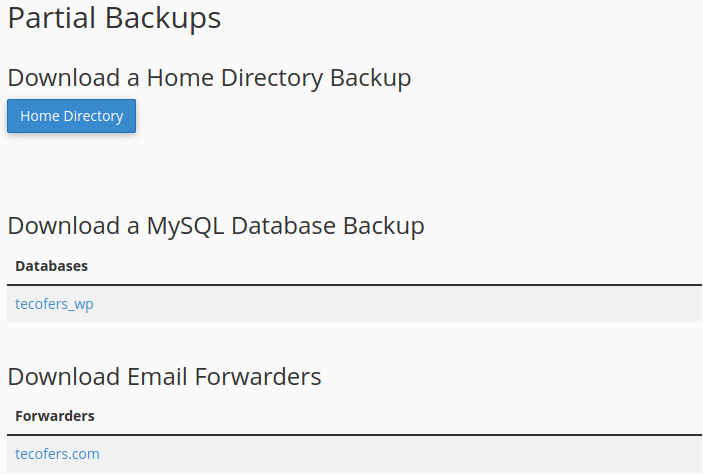Click the Databases table header row blank area

(400, 266)
